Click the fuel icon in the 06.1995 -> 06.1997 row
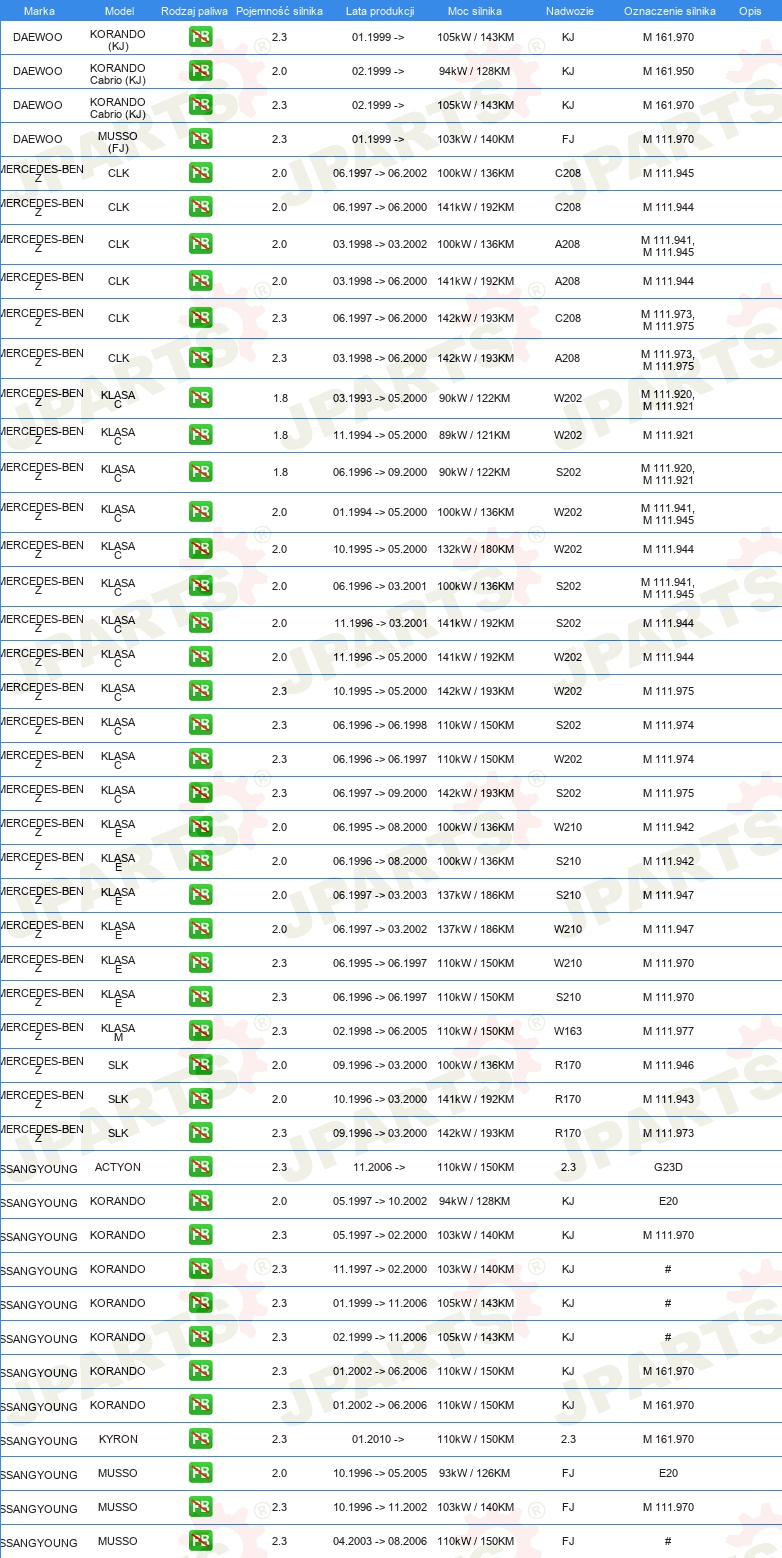 tap(201, 963)
